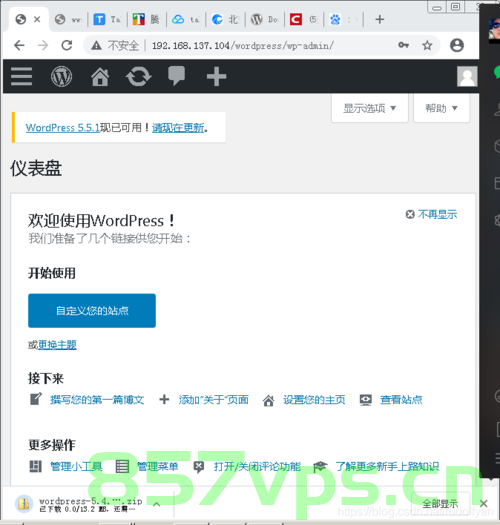Switch to the red C CSDN tab

click(x=296, y=19)
